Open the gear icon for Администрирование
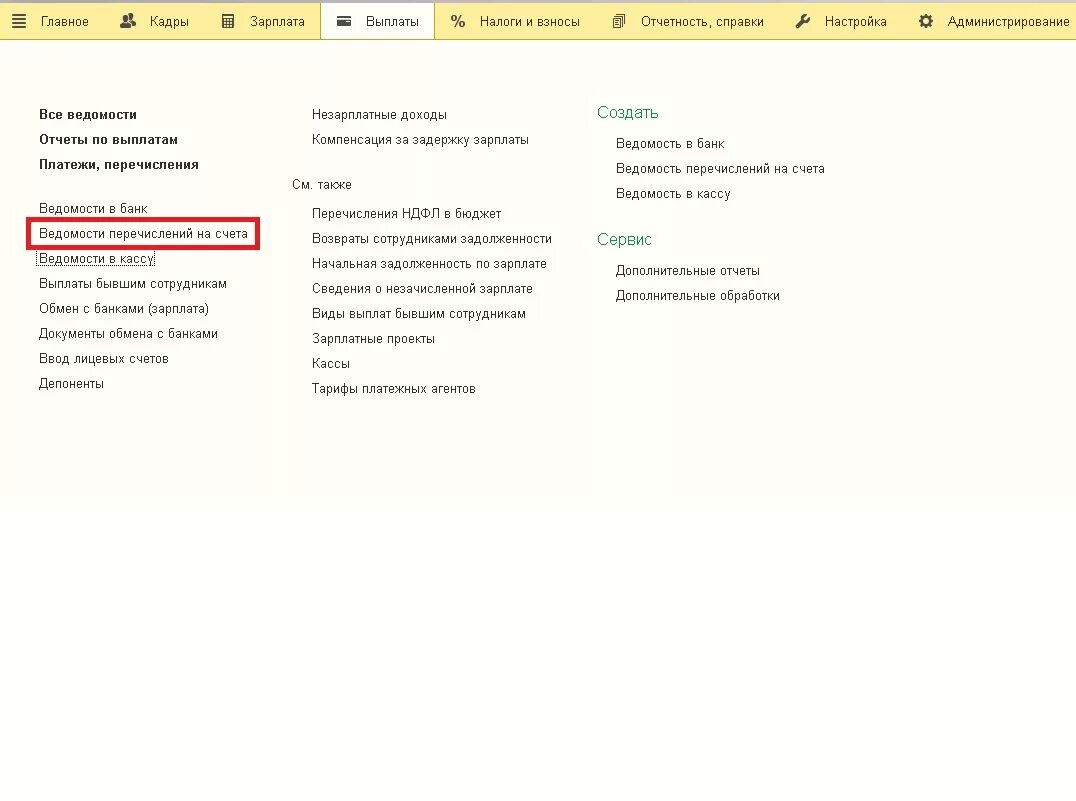This screenshot has height=801, width=1076. [927, 19]
